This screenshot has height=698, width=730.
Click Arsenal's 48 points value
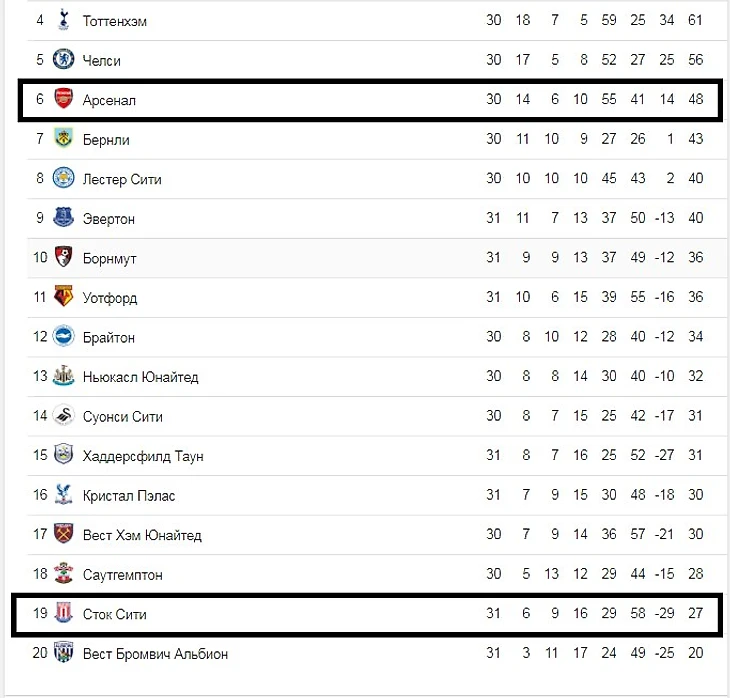pos(696,100)
